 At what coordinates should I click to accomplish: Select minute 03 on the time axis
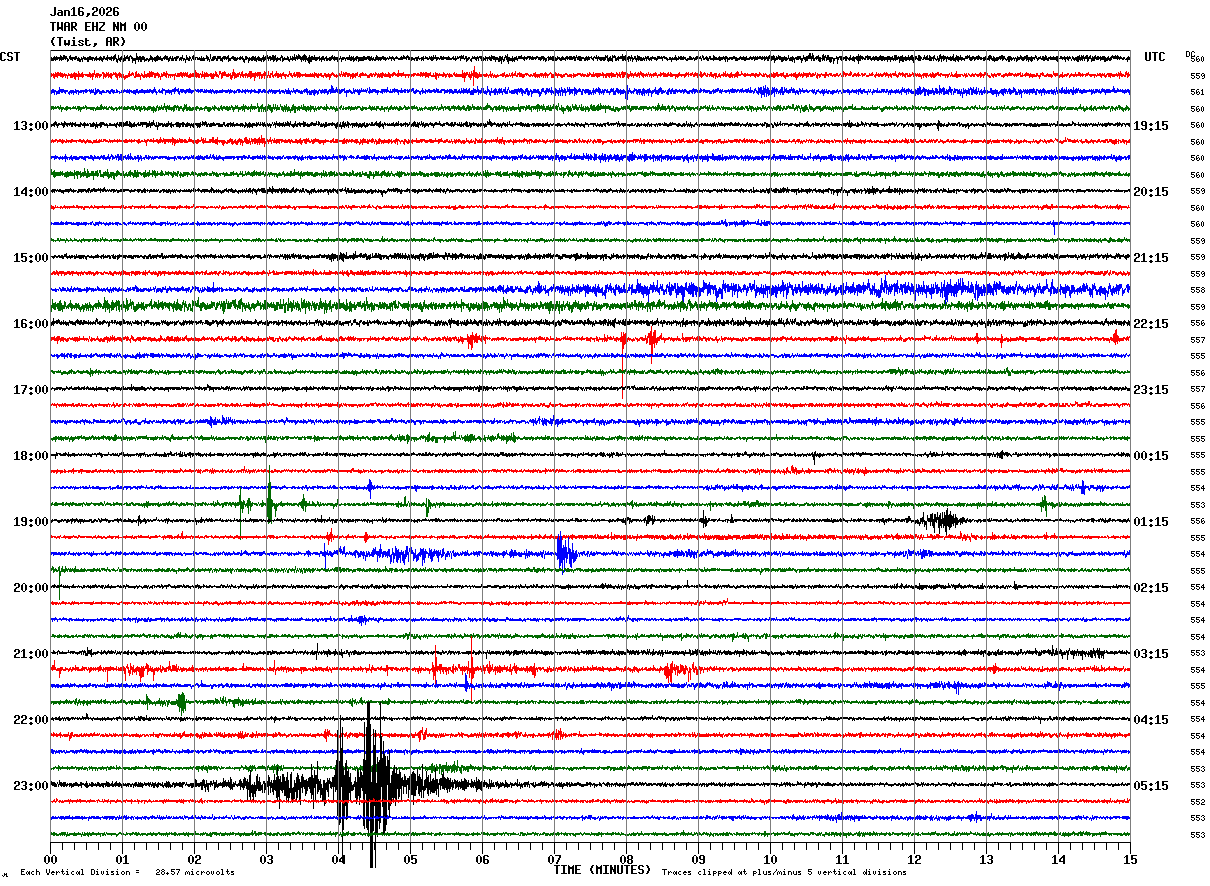[266, 859]
